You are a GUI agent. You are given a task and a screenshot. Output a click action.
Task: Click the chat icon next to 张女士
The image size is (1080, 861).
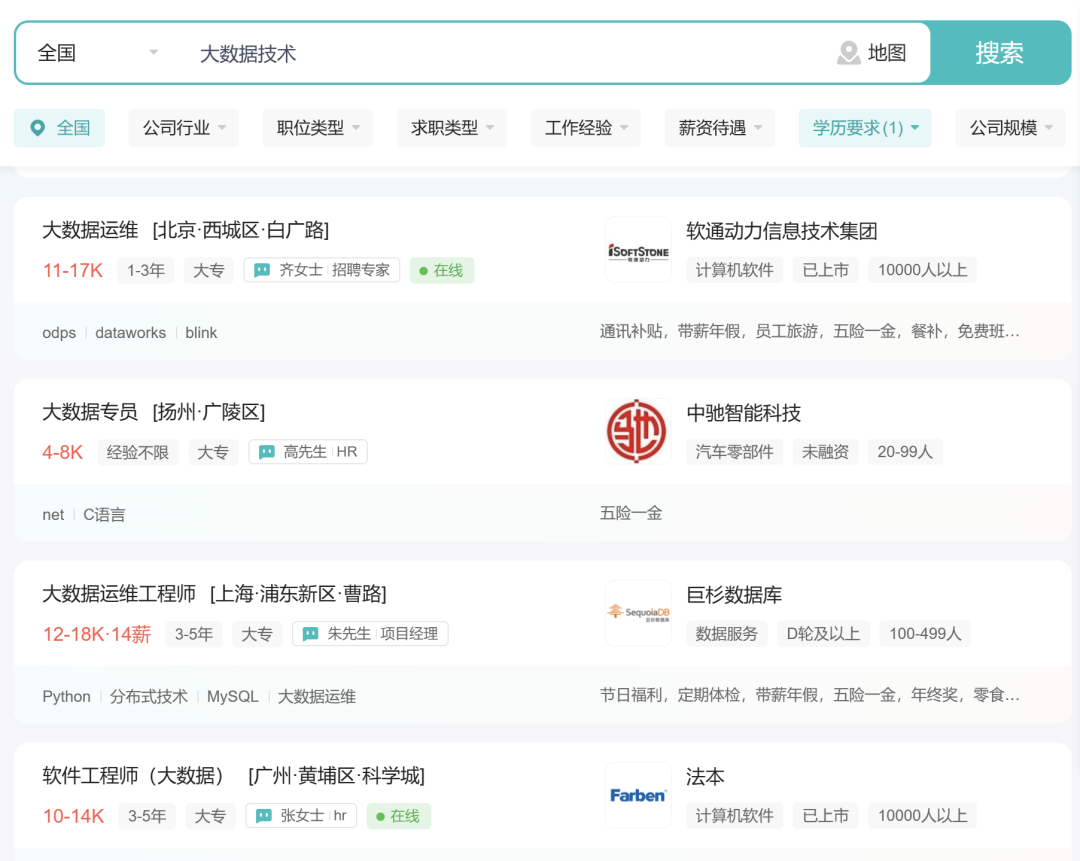[x=264, y=816]
